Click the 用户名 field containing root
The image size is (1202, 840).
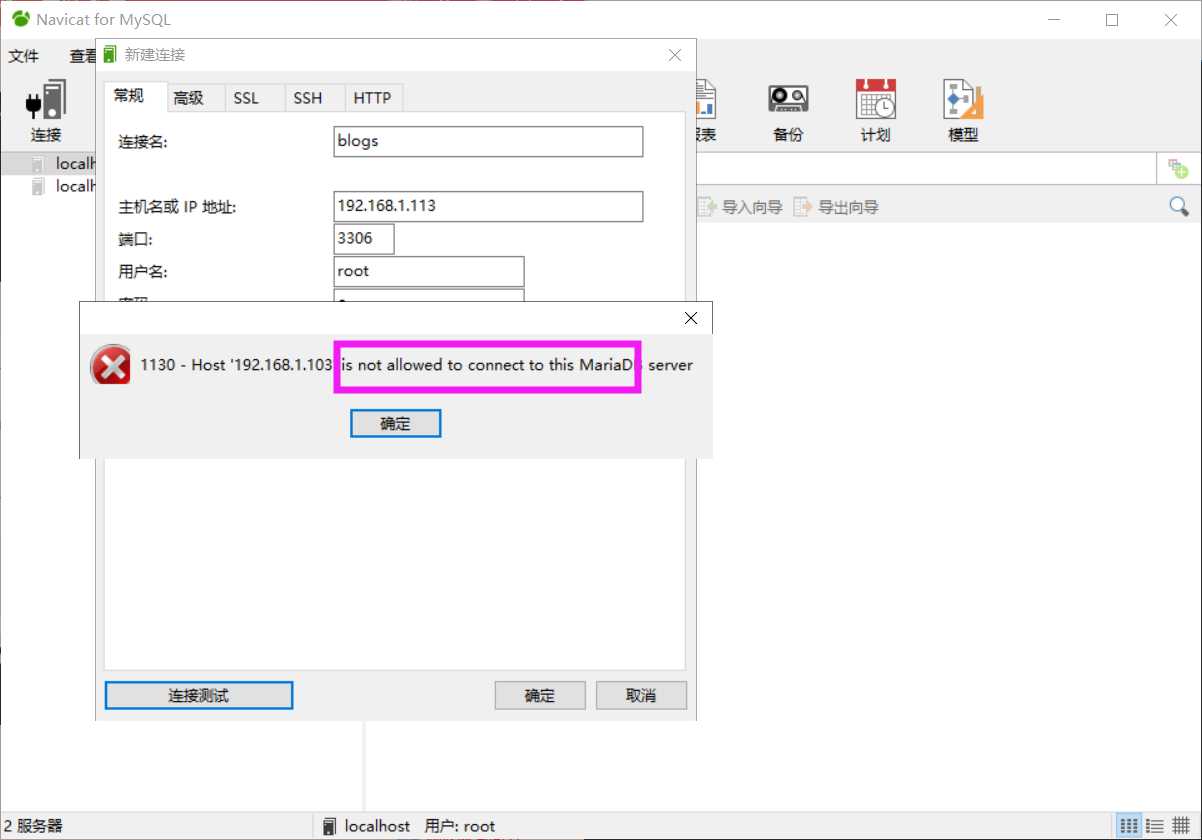(x=429, y=271)
